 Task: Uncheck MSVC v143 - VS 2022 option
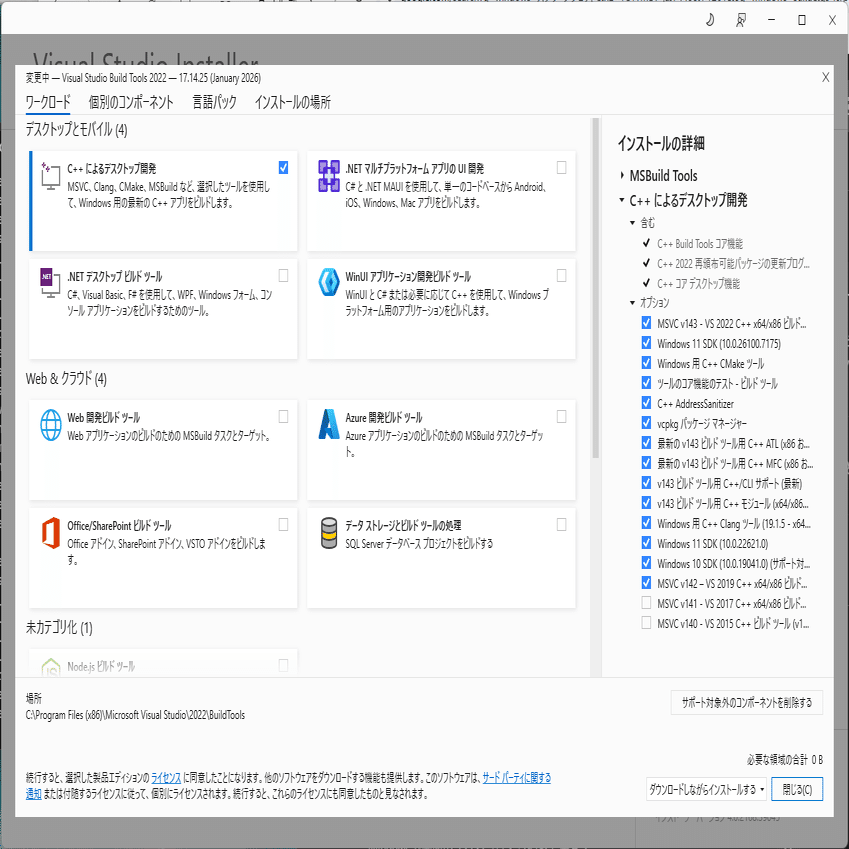[x=646, y=323]
